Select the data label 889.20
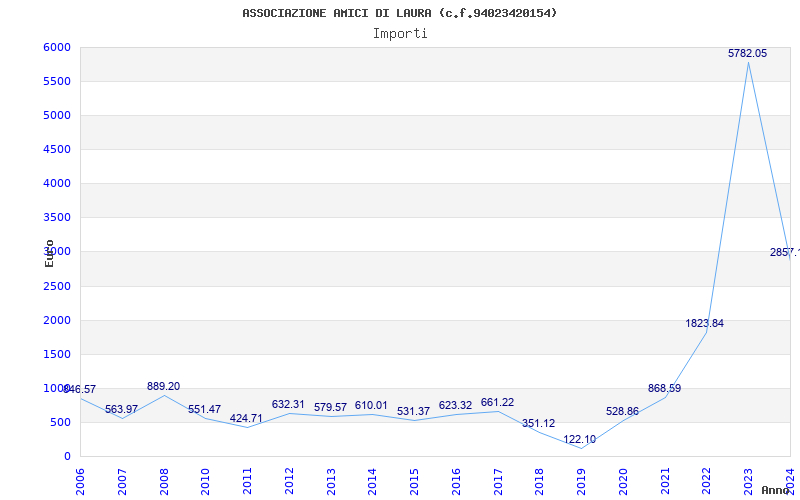Screen dimensions: 800x500 click(164, 387)
